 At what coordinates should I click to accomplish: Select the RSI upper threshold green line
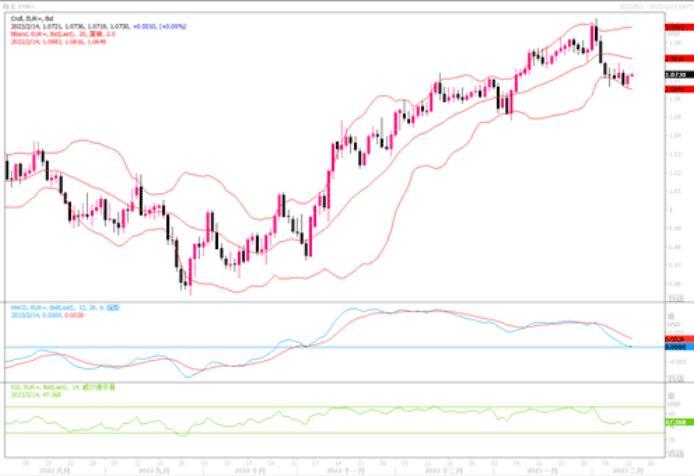[300, 406]
